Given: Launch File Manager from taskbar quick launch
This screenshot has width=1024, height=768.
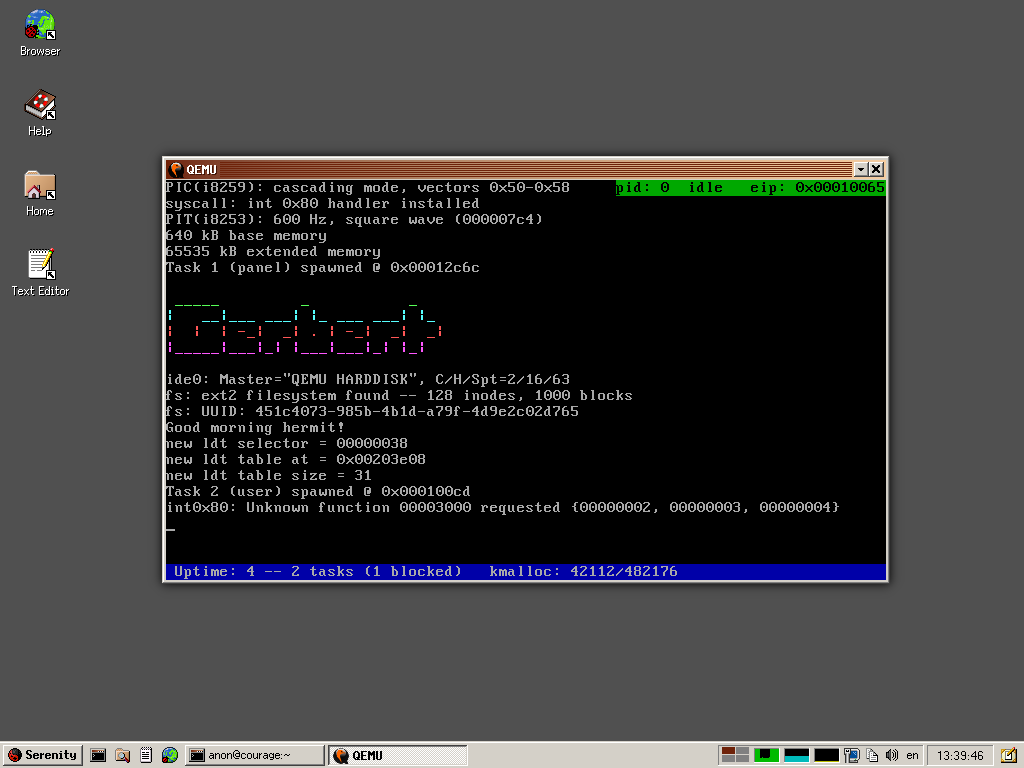Looking at the screenshot, I should pyautogui.click(x=122, y=756).
